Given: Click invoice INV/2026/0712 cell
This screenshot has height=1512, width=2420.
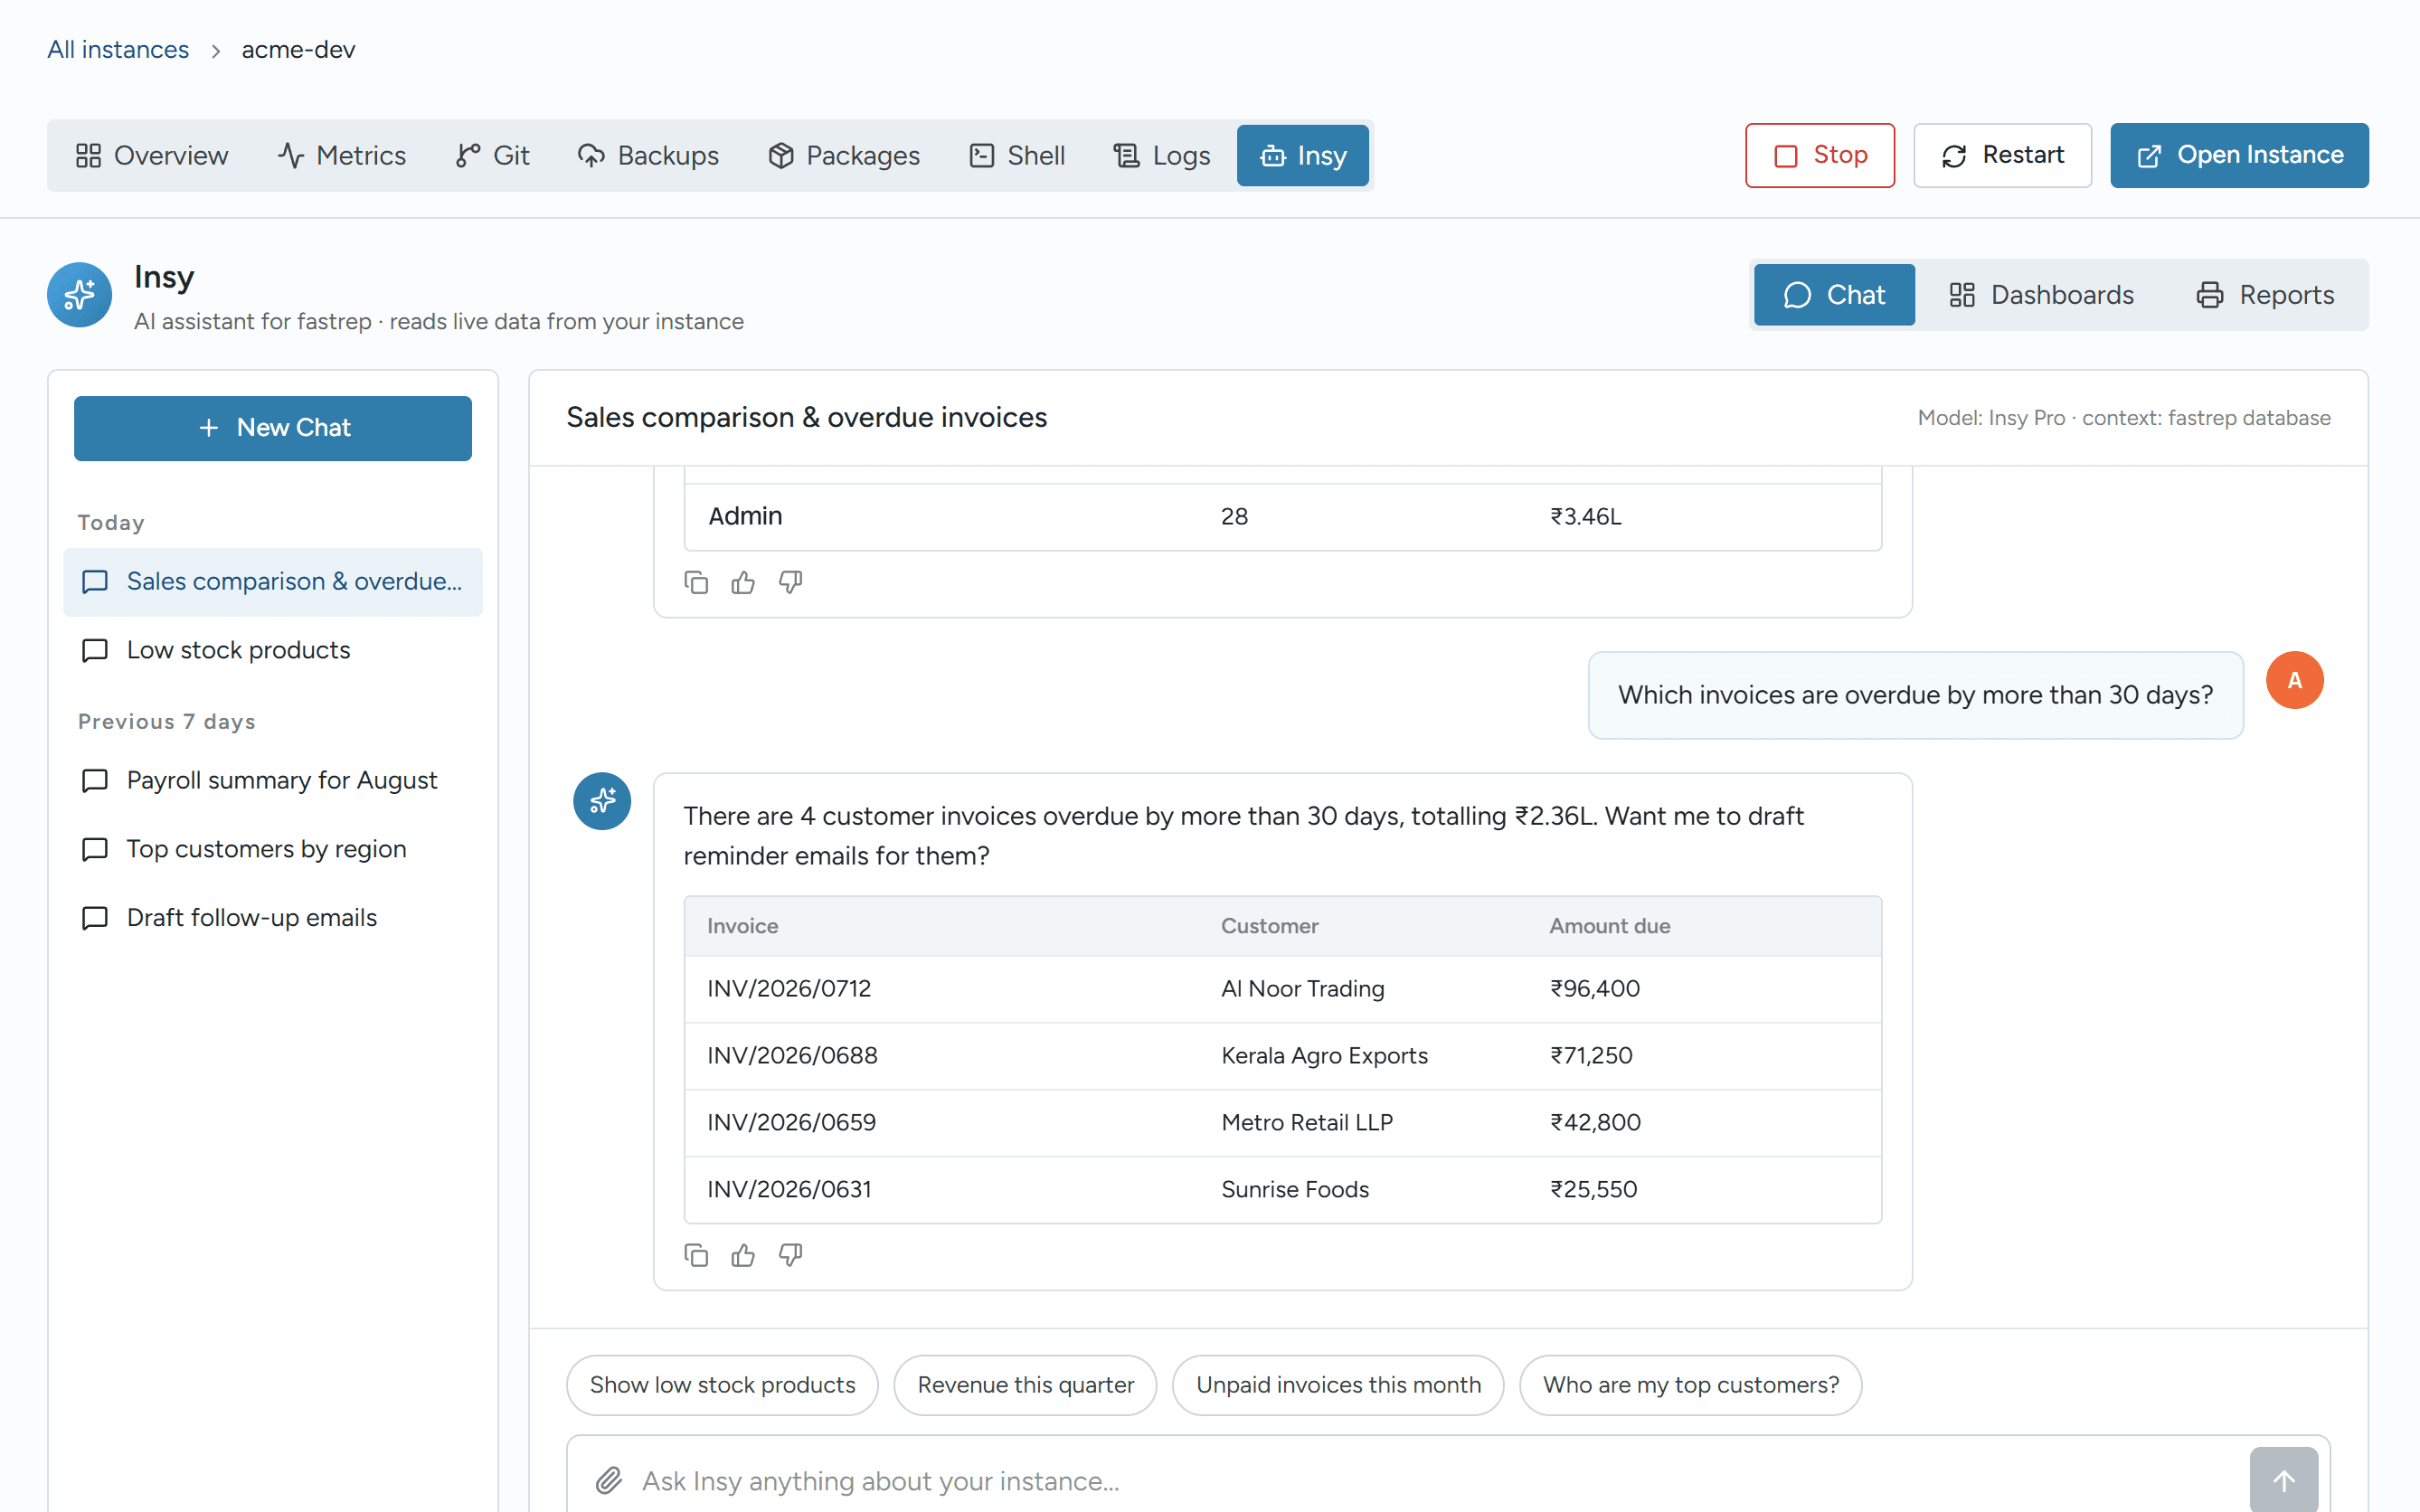Looking at the screenshot, I should (x=789, y=989).
